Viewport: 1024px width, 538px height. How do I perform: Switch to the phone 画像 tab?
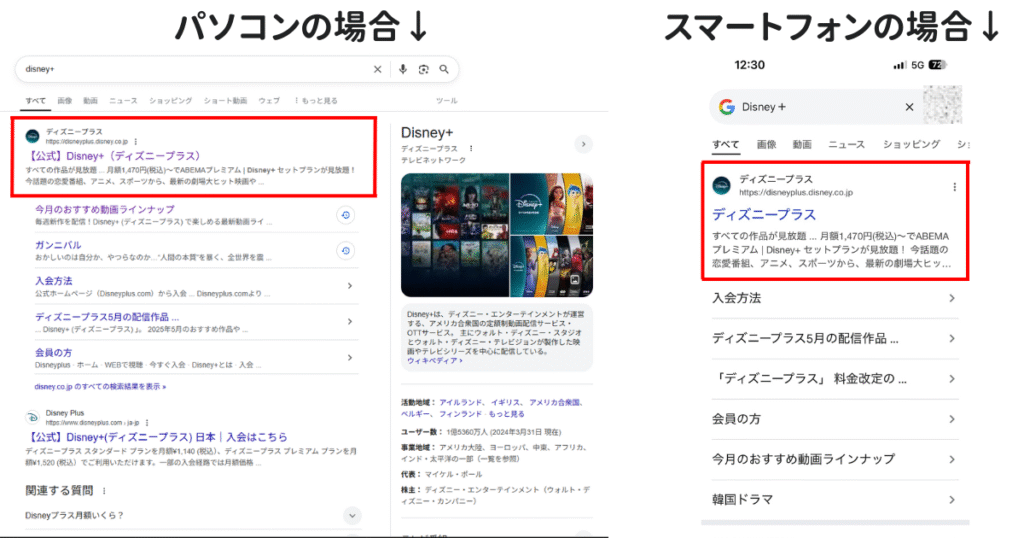pyautogui.click(x=767, y=144)
